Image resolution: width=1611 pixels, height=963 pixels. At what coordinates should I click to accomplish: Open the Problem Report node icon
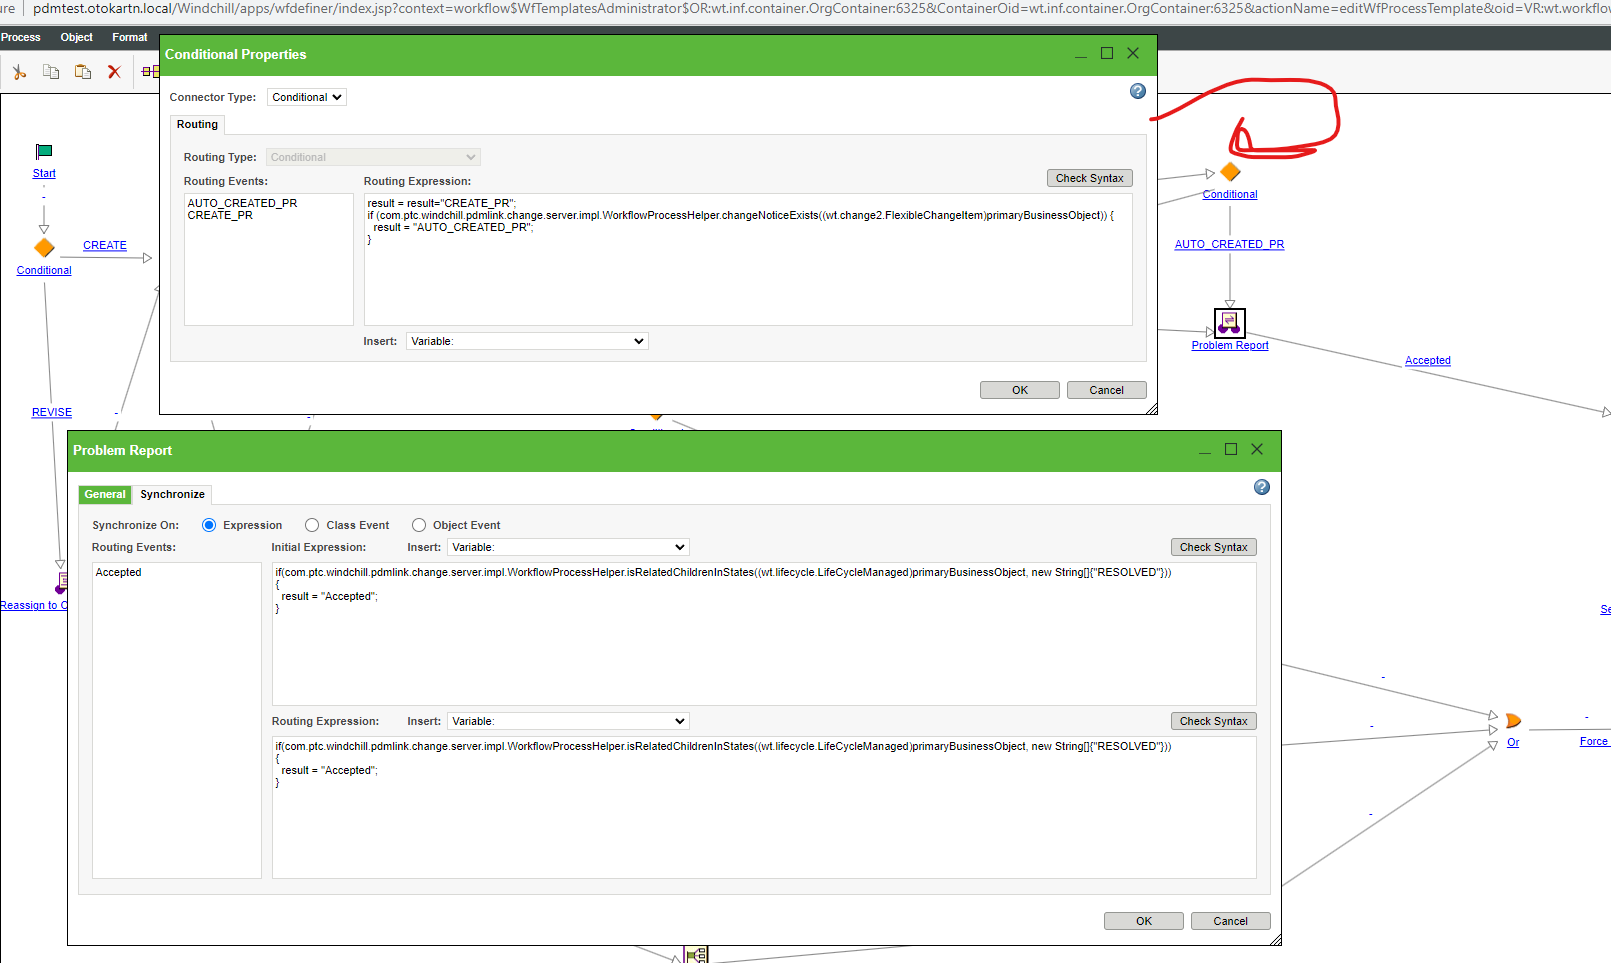pos(1229,322)
